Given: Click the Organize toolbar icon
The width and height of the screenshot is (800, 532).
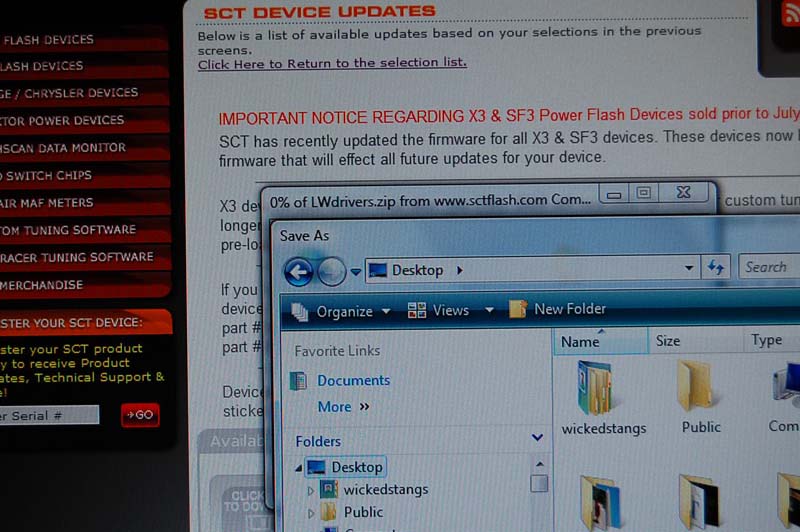Looking at the screenshot, I should pyautogui.click(x=300, y=312).
